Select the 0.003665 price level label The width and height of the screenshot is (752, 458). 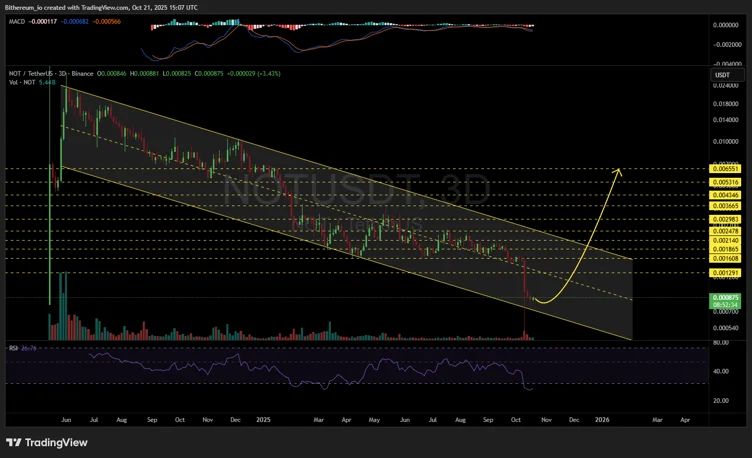coord(721,205)
